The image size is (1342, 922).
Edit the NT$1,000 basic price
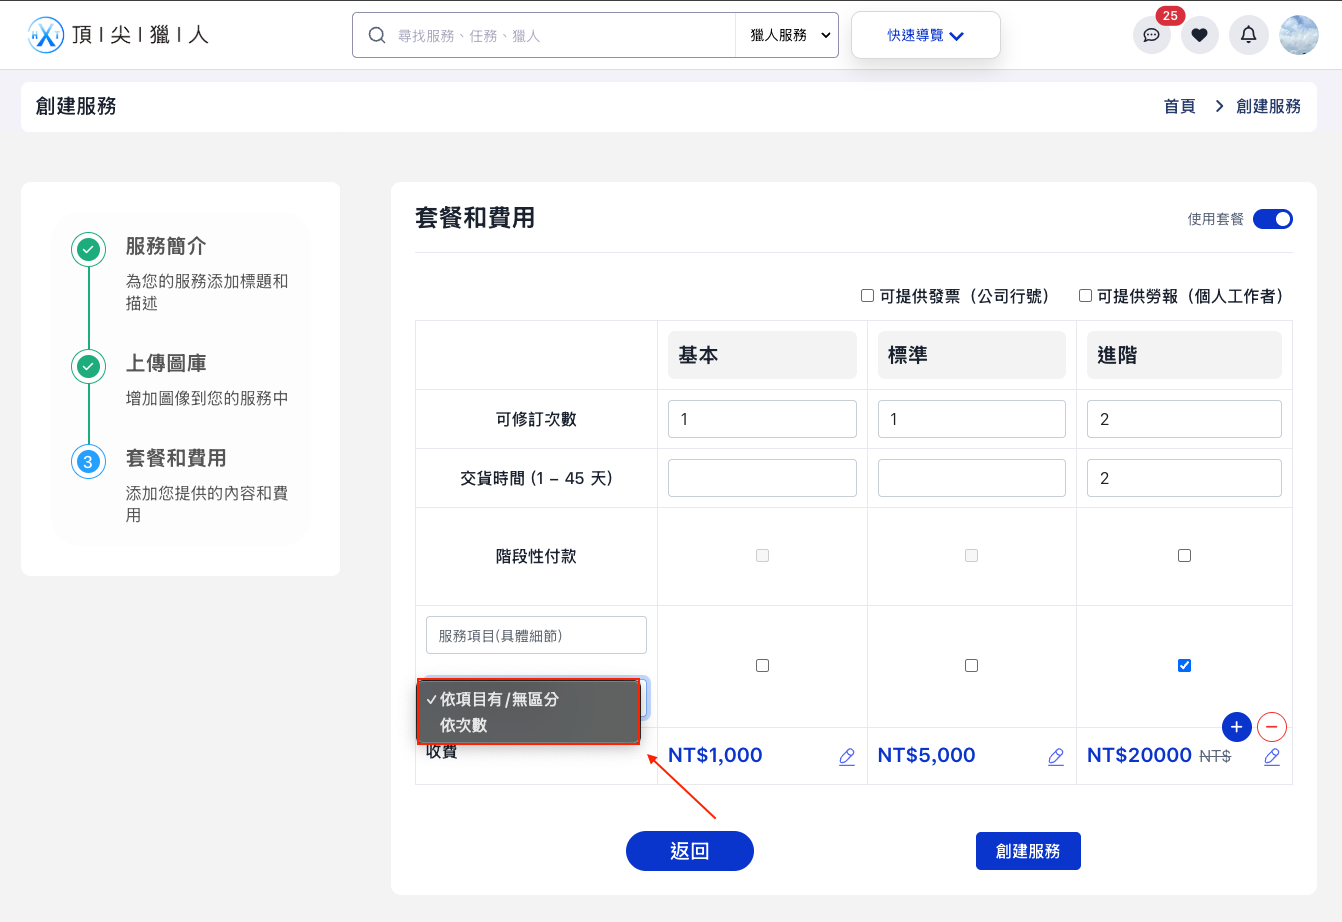(846, 757)
